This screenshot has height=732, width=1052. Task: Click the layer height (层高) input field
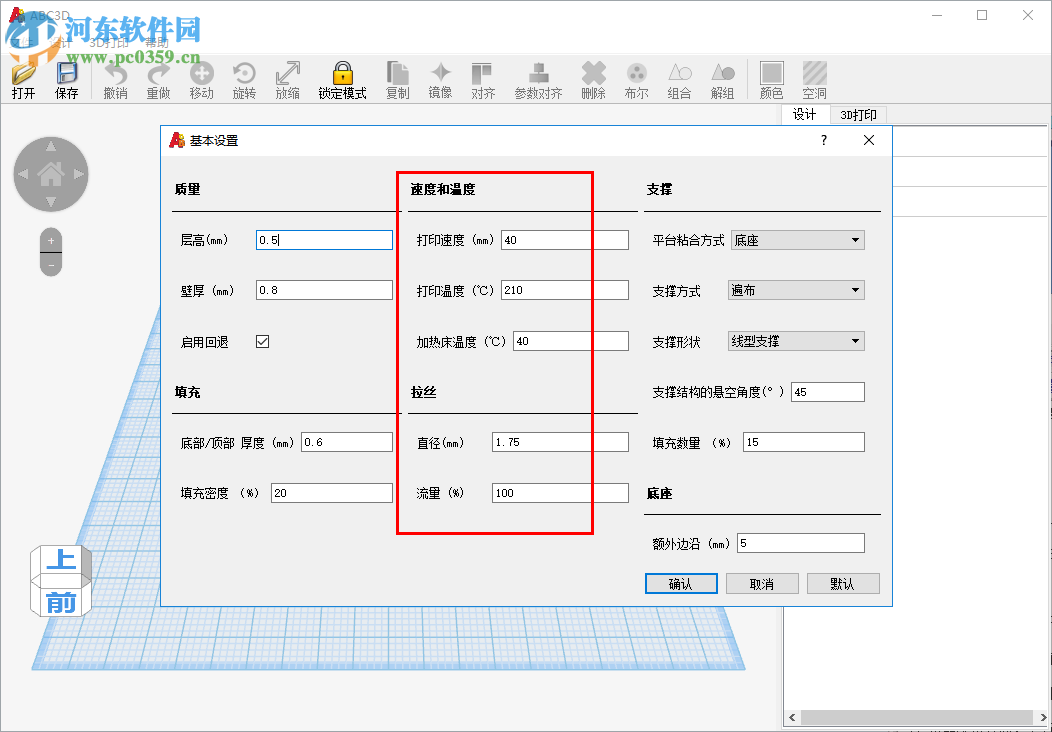324,240
